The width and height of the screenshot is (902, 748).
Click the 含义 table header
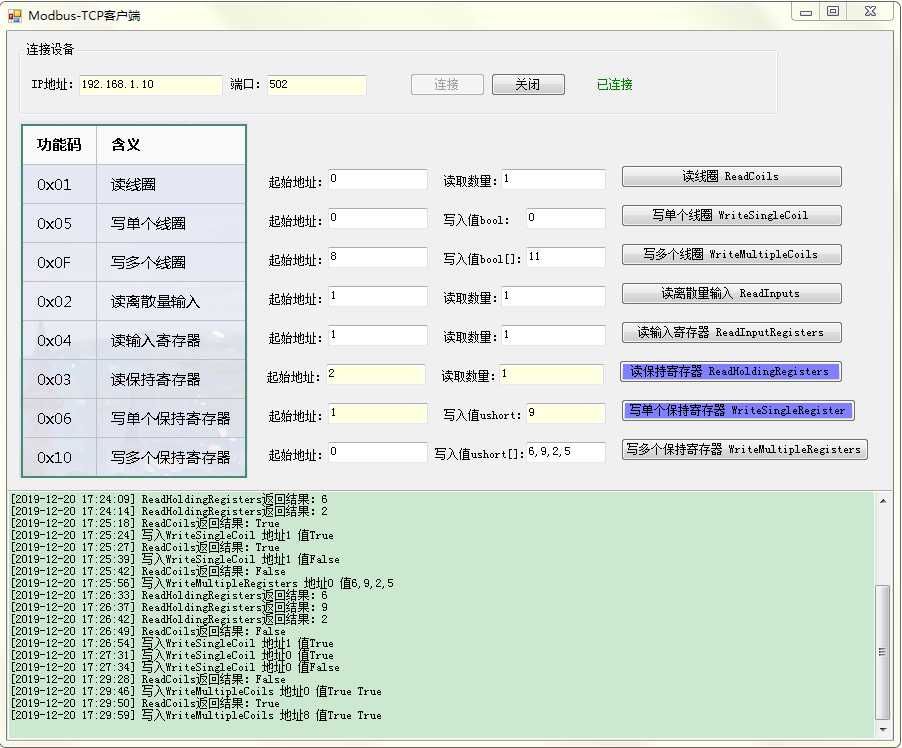[x=171, y=145]
